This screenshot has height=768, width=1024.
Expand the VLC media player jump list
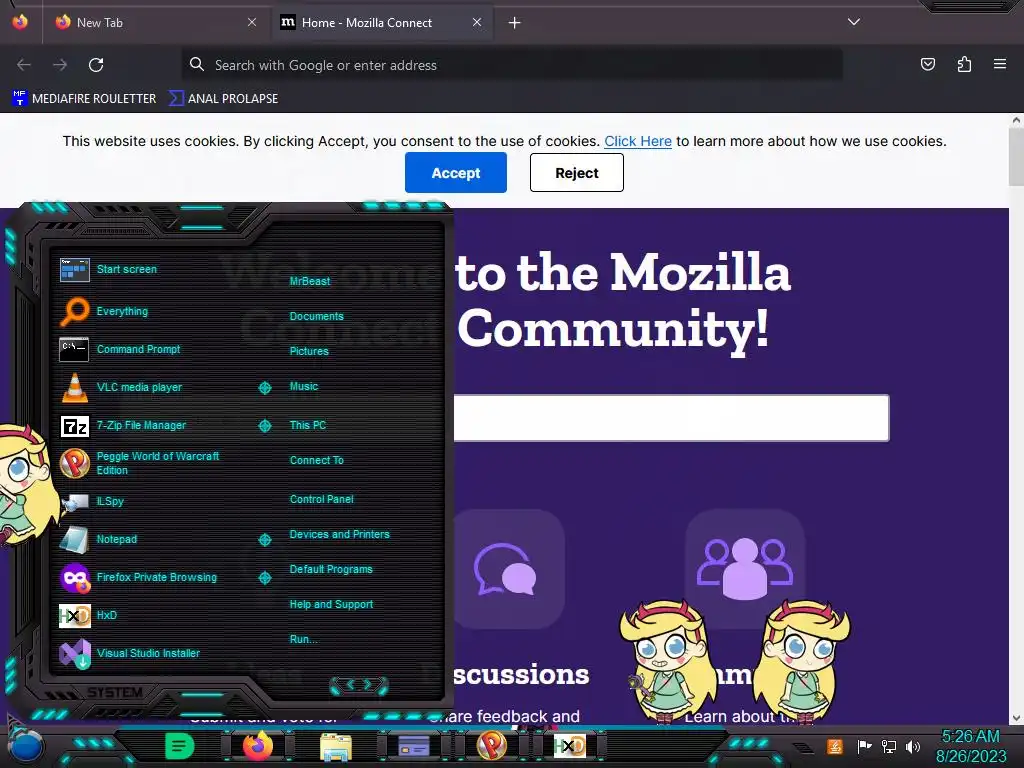coord(264,388)
